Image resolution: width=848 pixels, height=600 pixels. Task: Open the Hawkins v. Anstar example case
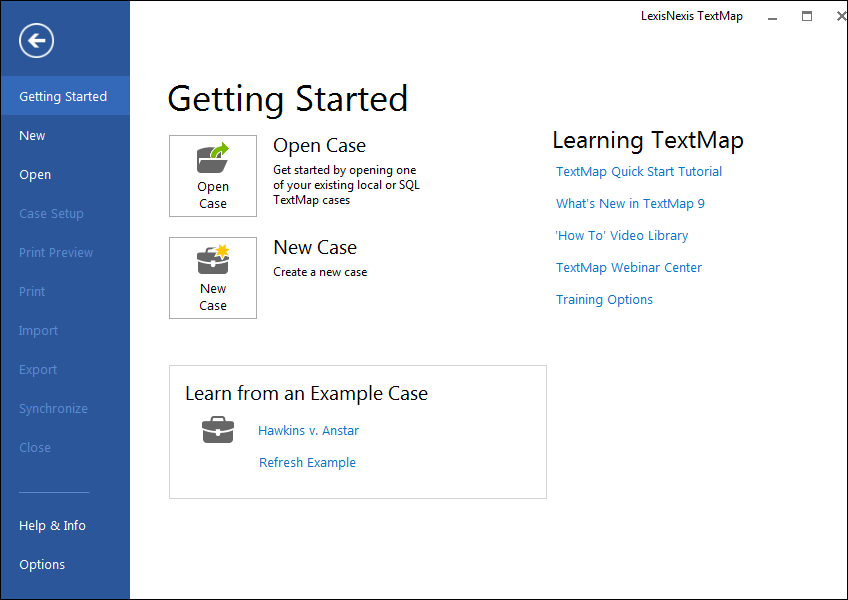(x=308, y=430)
